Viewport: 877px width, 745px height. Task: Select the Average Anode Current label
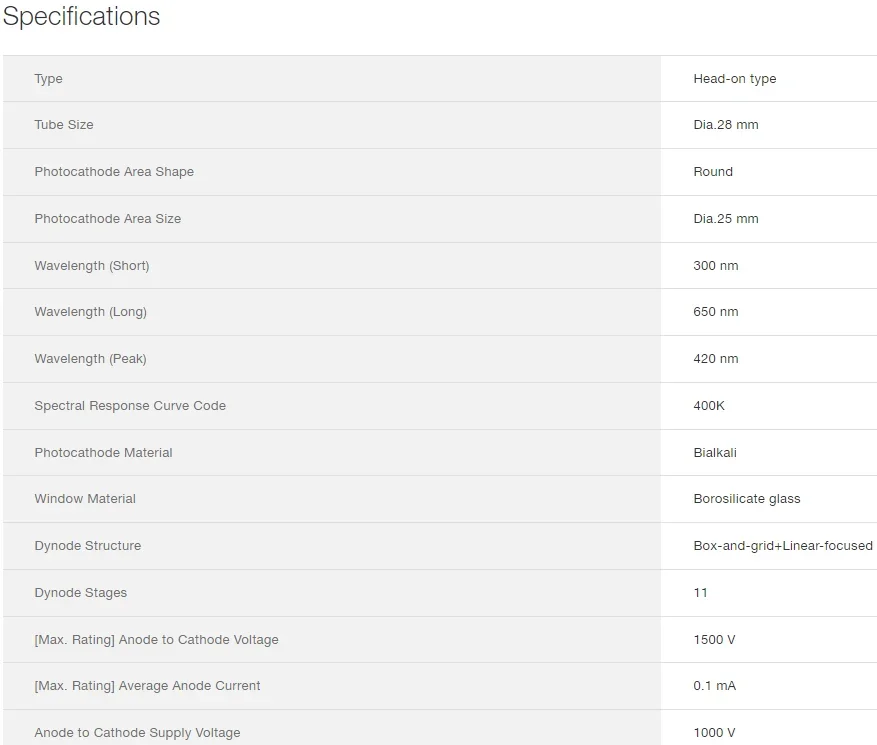pos(147,686)
